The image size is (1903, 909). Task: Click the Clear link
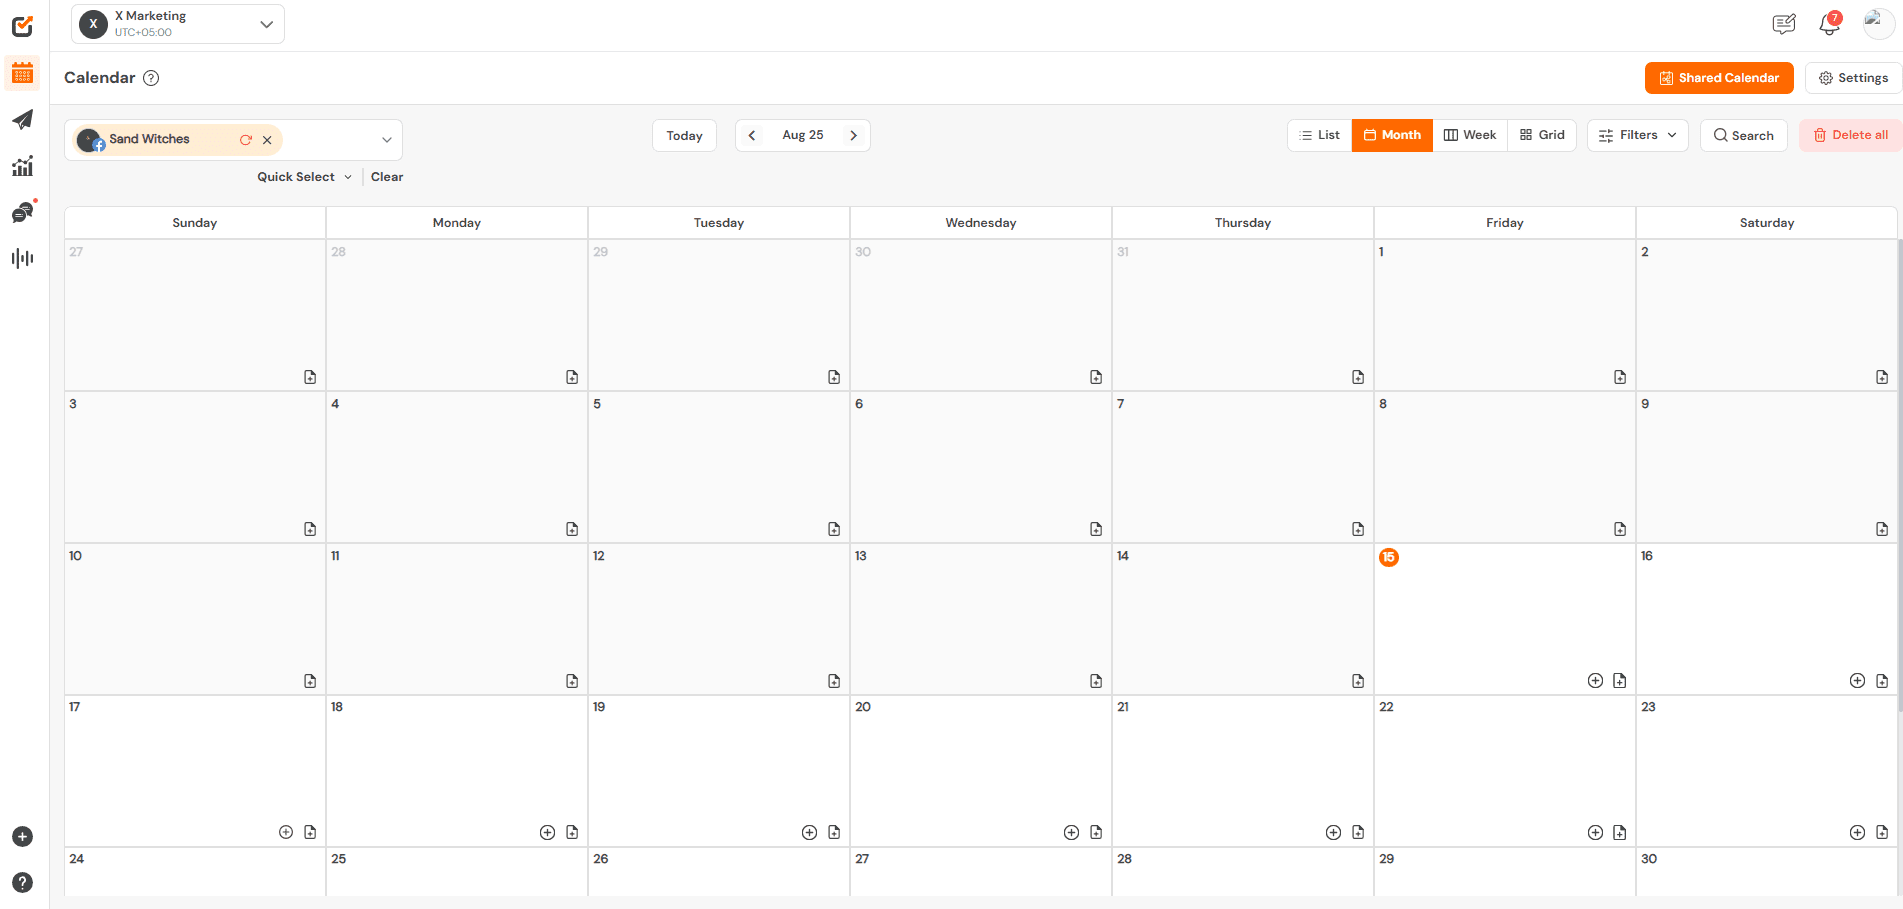[x=387, y=177]
